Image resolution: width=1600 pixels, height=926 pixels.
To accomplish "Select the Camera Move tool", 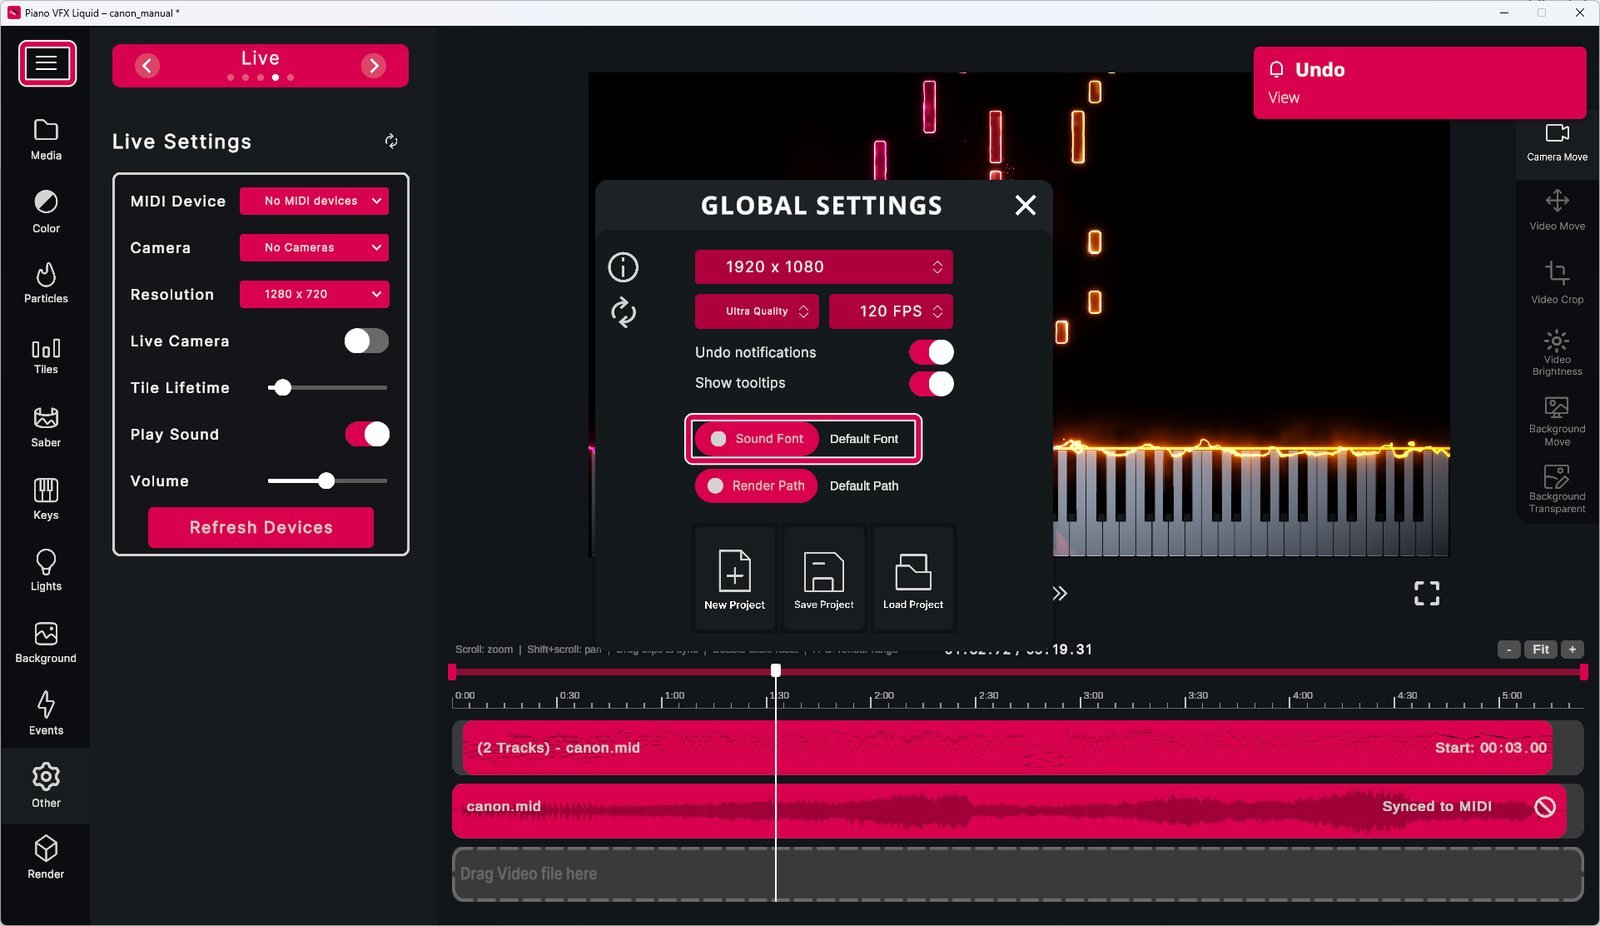I will pos(1557,142).
